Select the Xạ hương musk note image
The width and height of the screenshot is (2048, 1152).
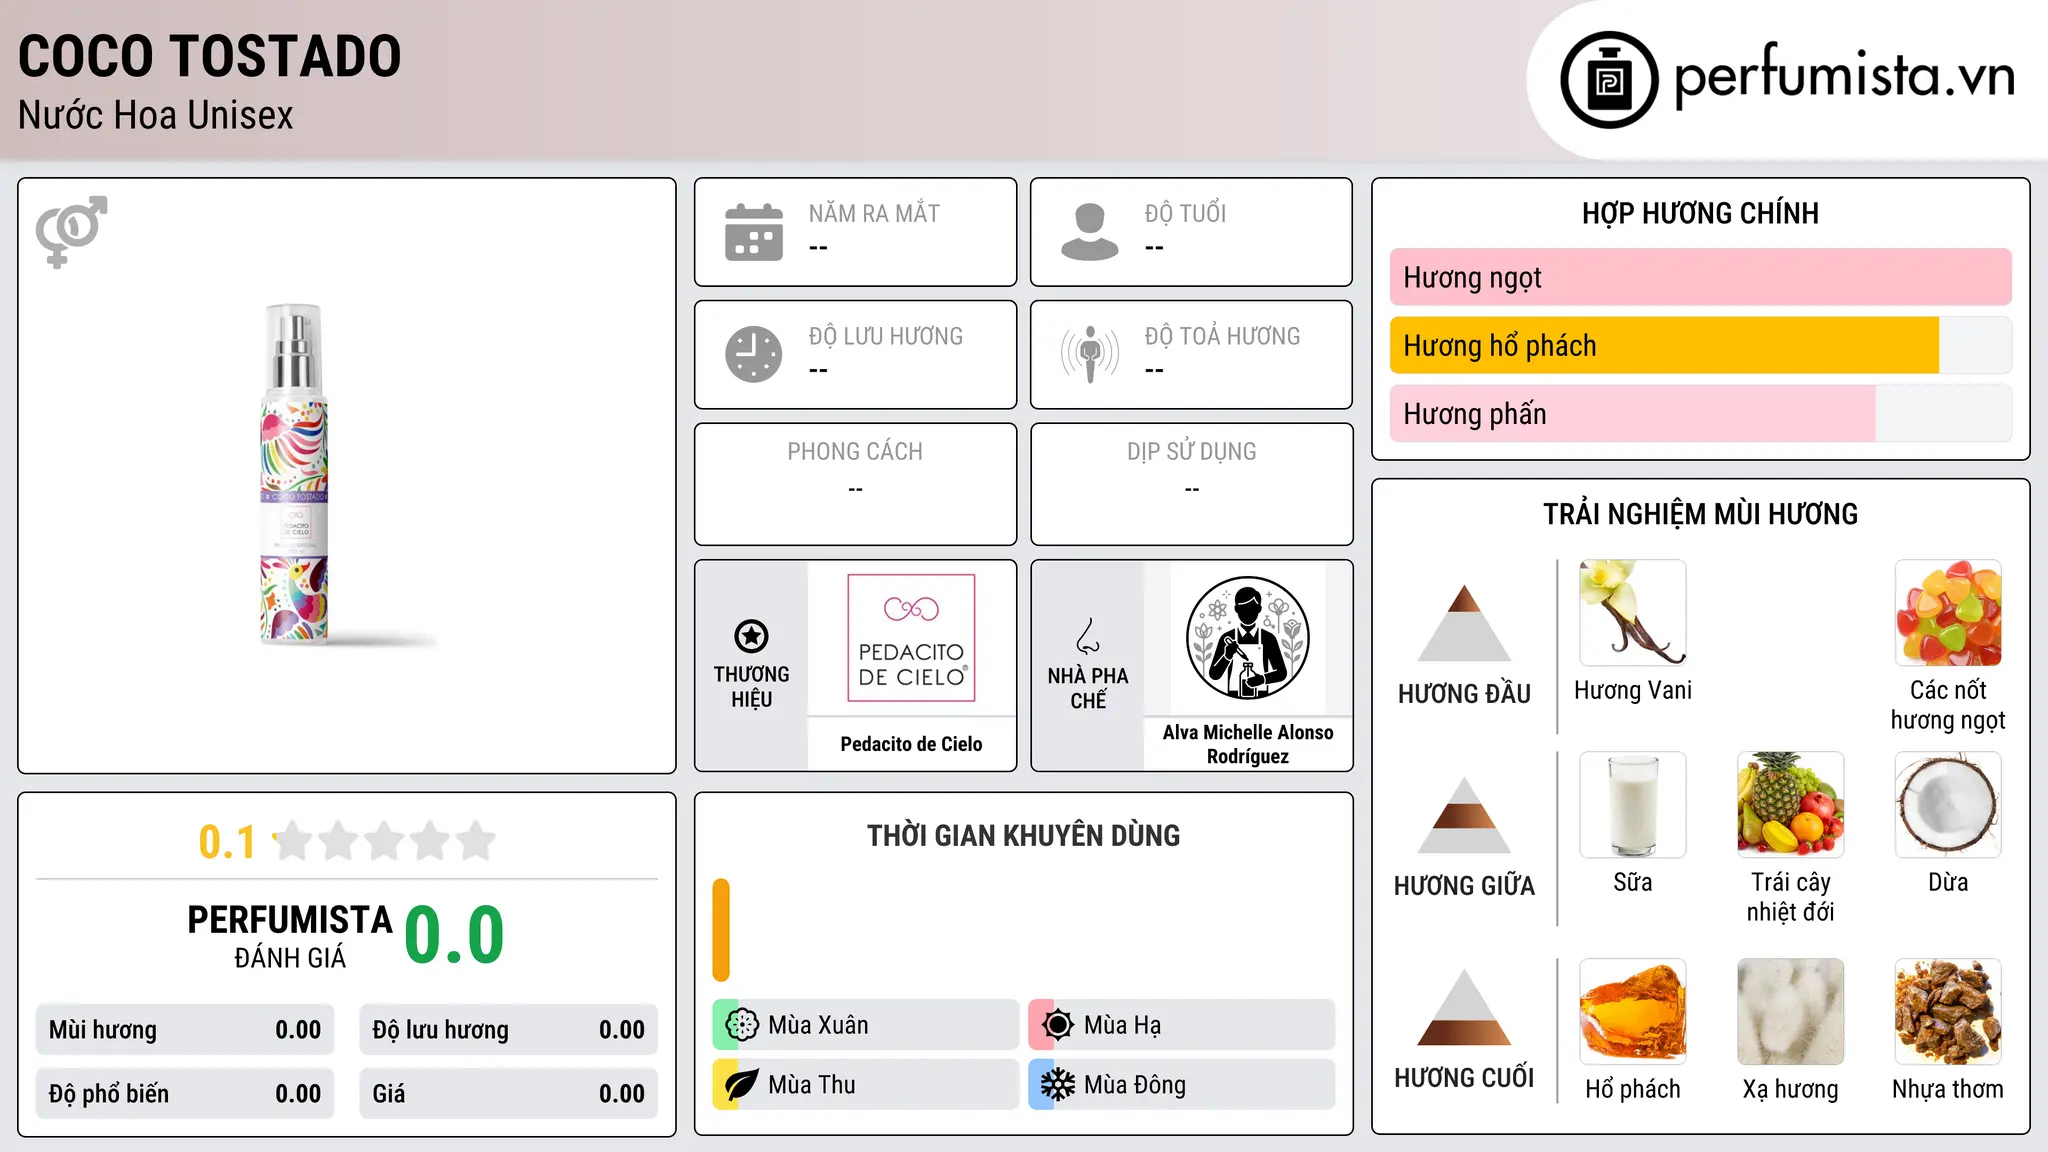pyautogui.click(x=1790, y=1012)
